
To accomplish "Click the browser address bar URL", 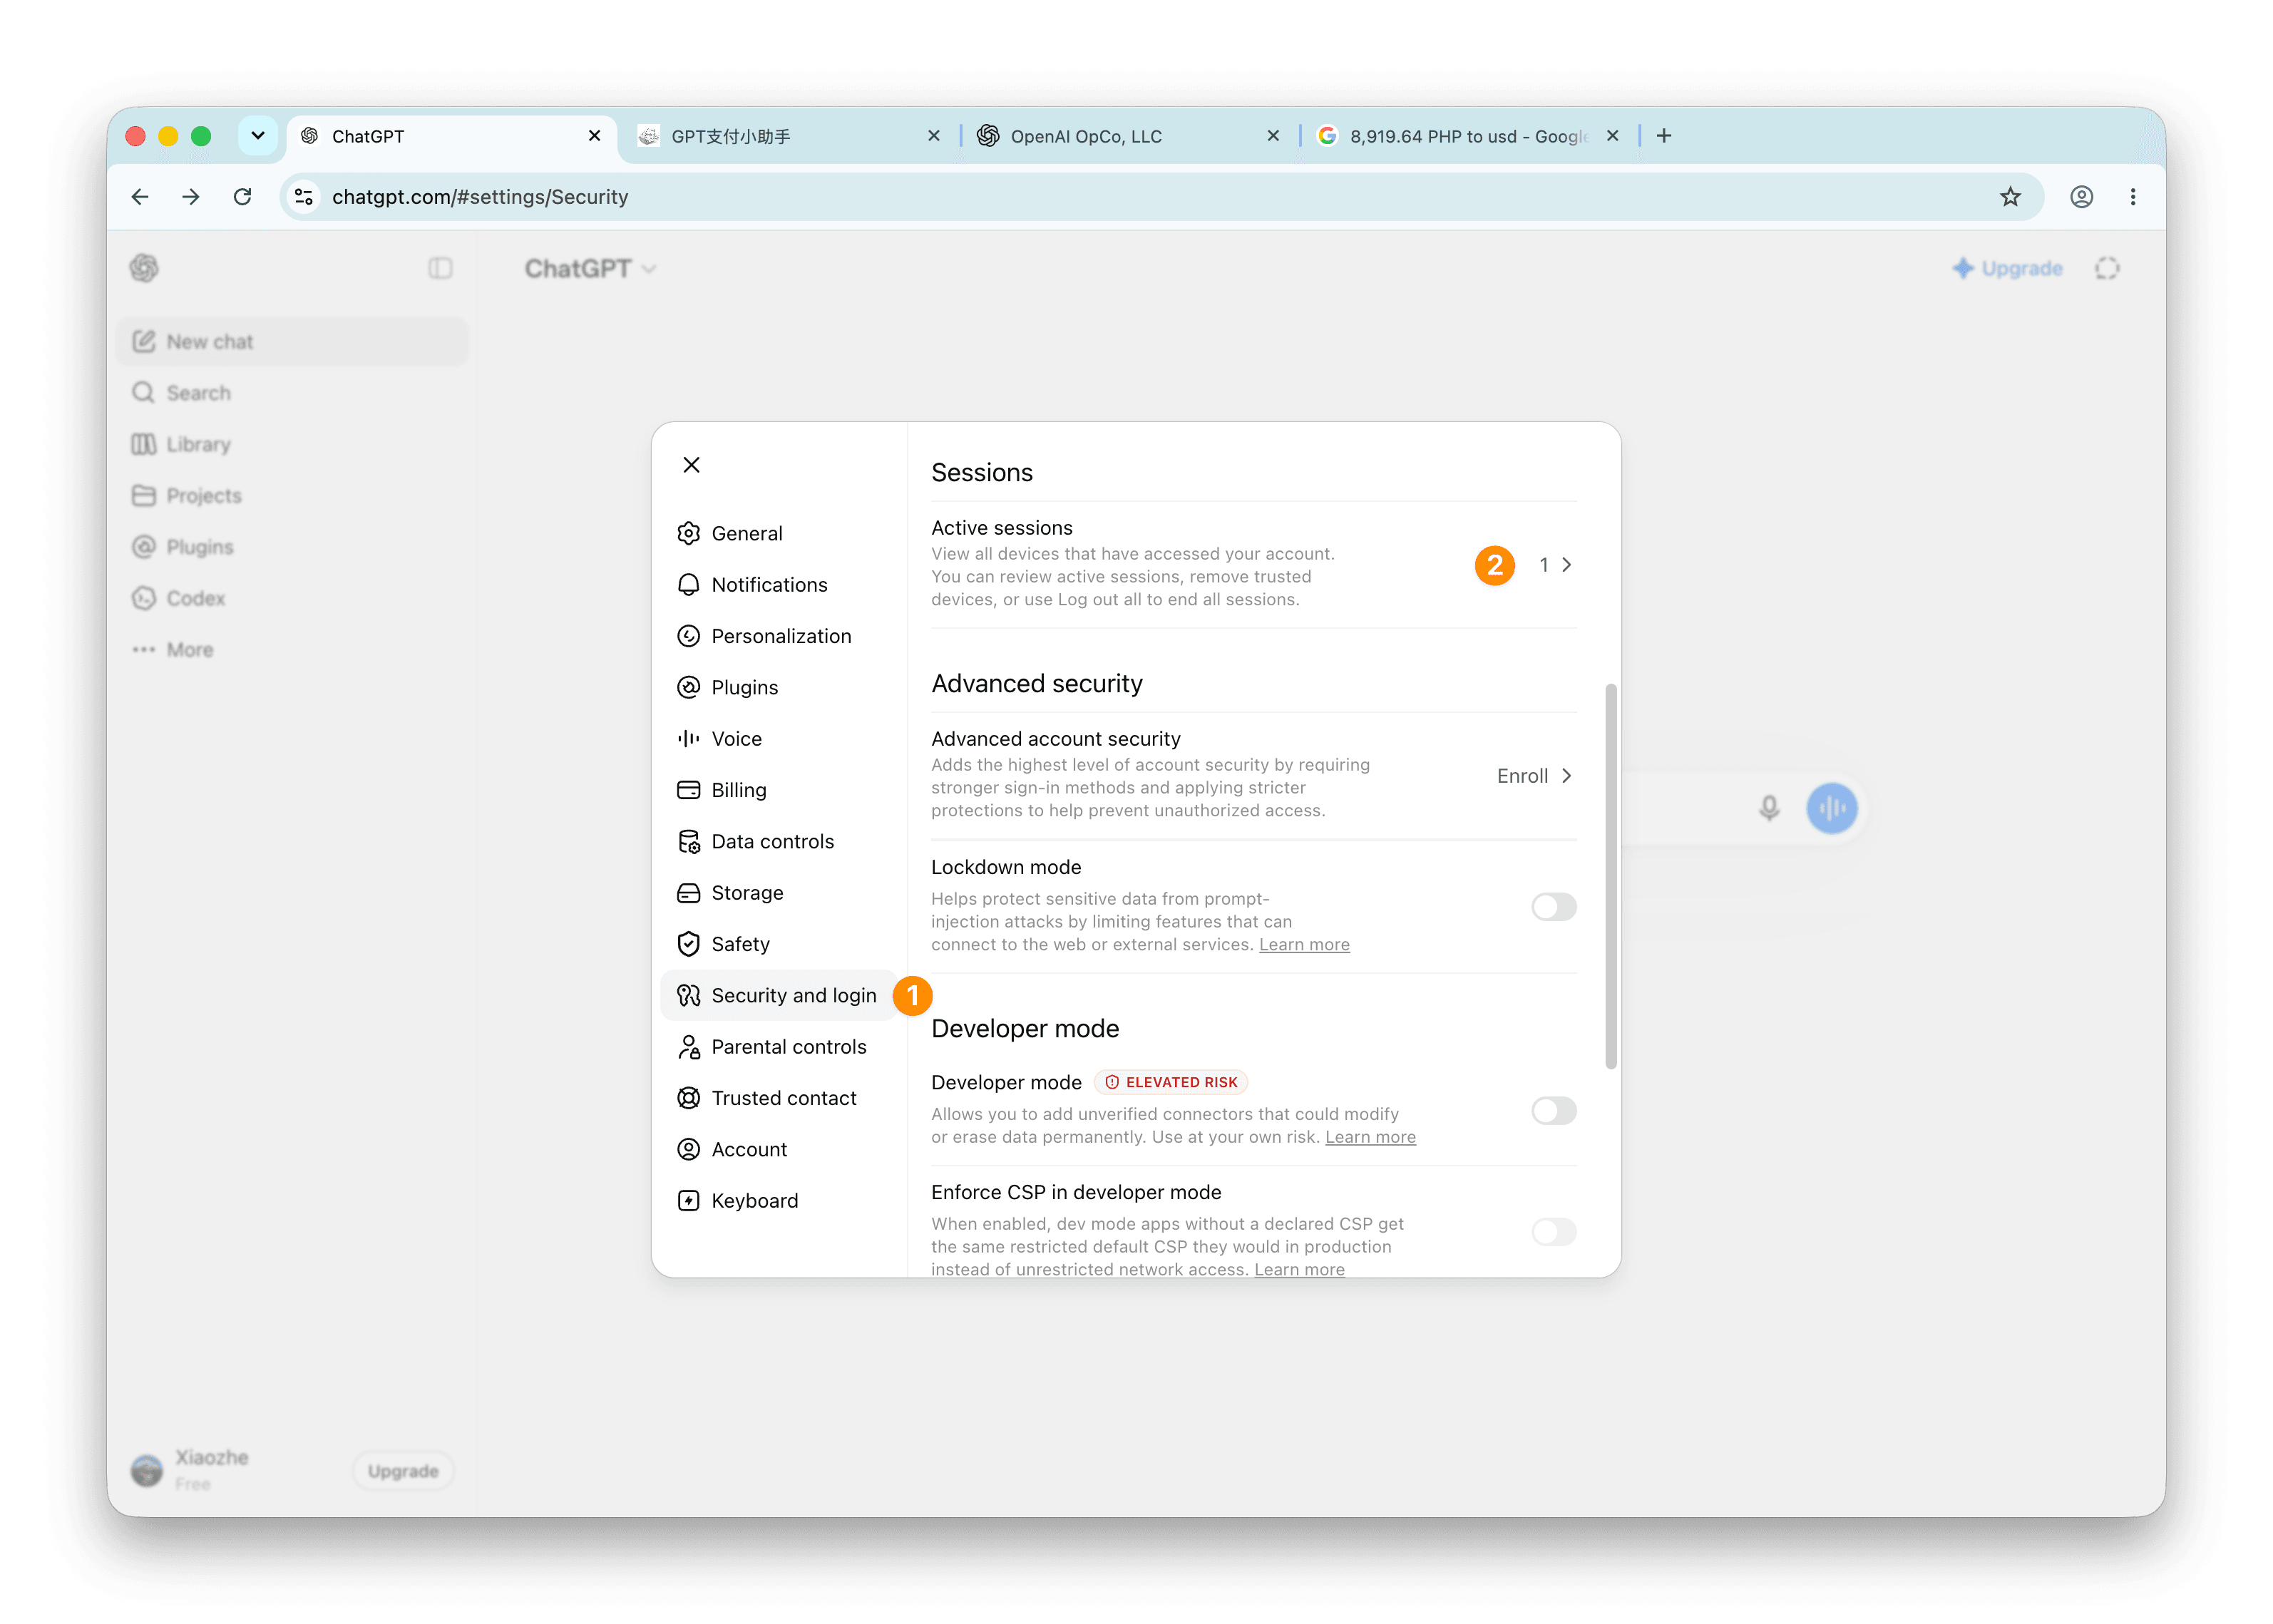I will click(480, 197).
